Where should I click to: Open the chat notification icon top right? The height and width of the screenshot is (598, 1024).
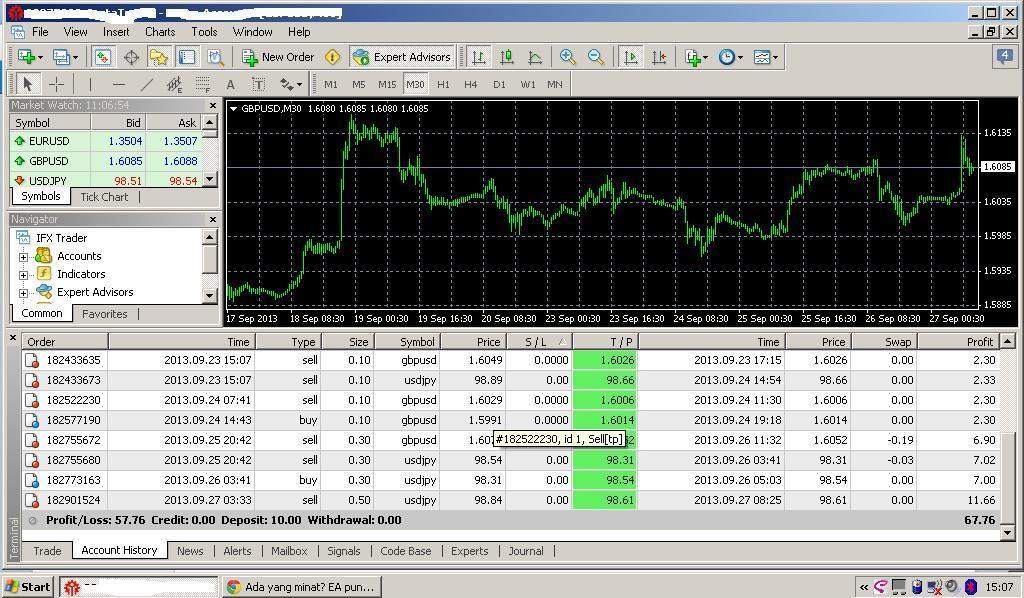click(1004, 57)
